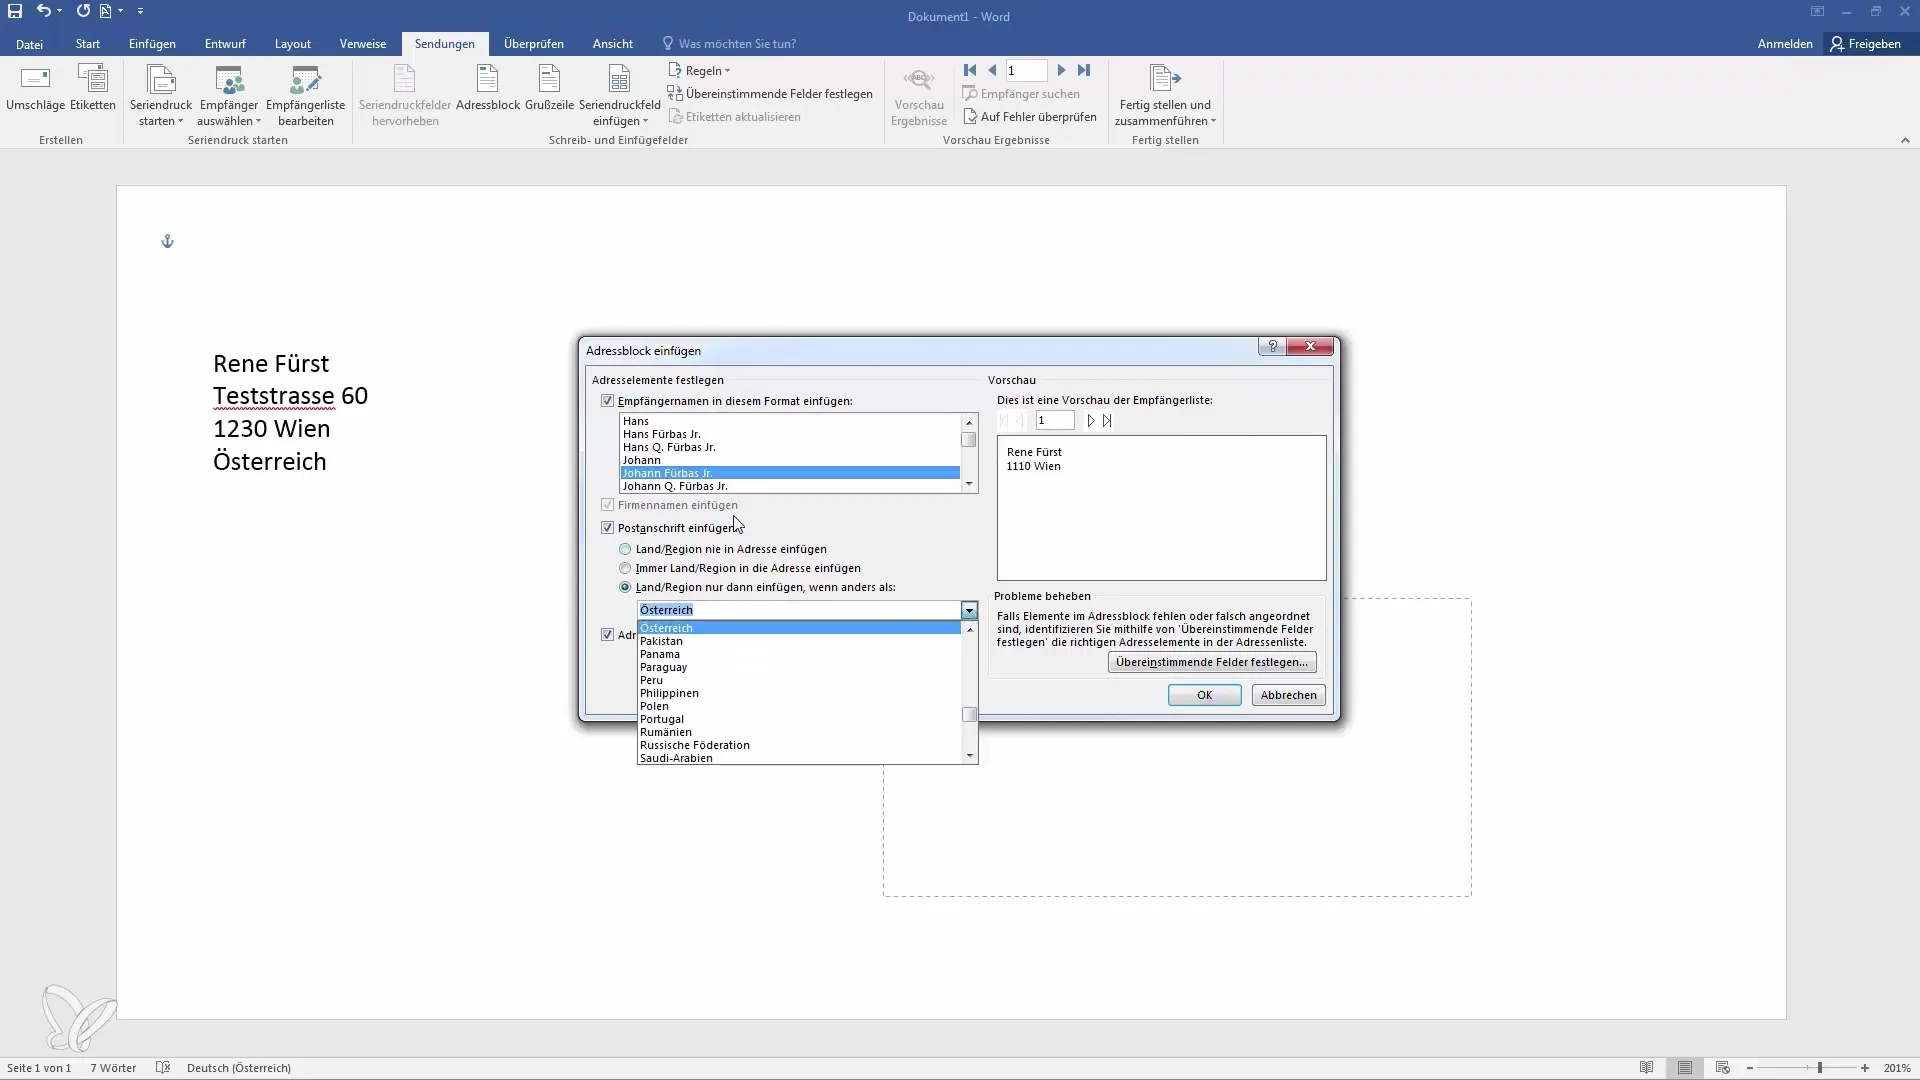Click Anmelden sign-in link
Viewport: 1920px width, 1080px height.
[1785, 44]
